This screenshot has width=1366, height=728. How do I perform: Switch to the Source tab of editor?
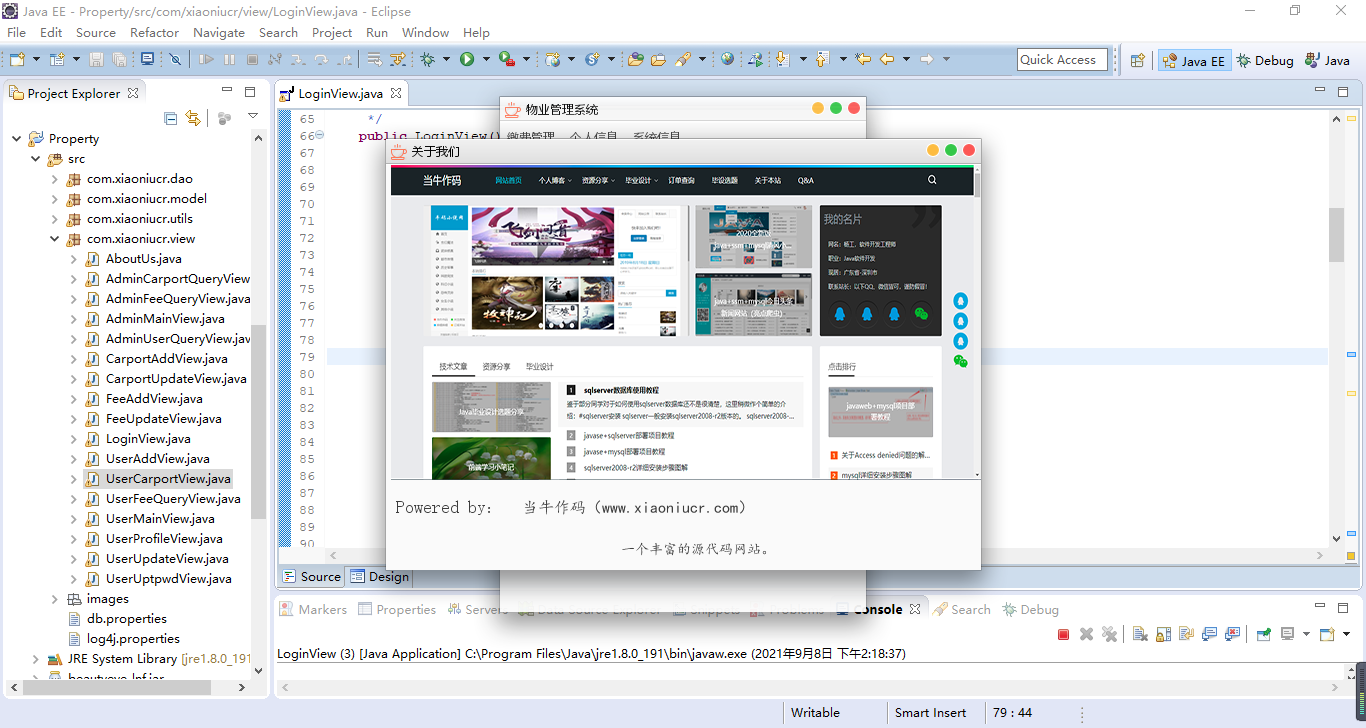tap(311, 576)
